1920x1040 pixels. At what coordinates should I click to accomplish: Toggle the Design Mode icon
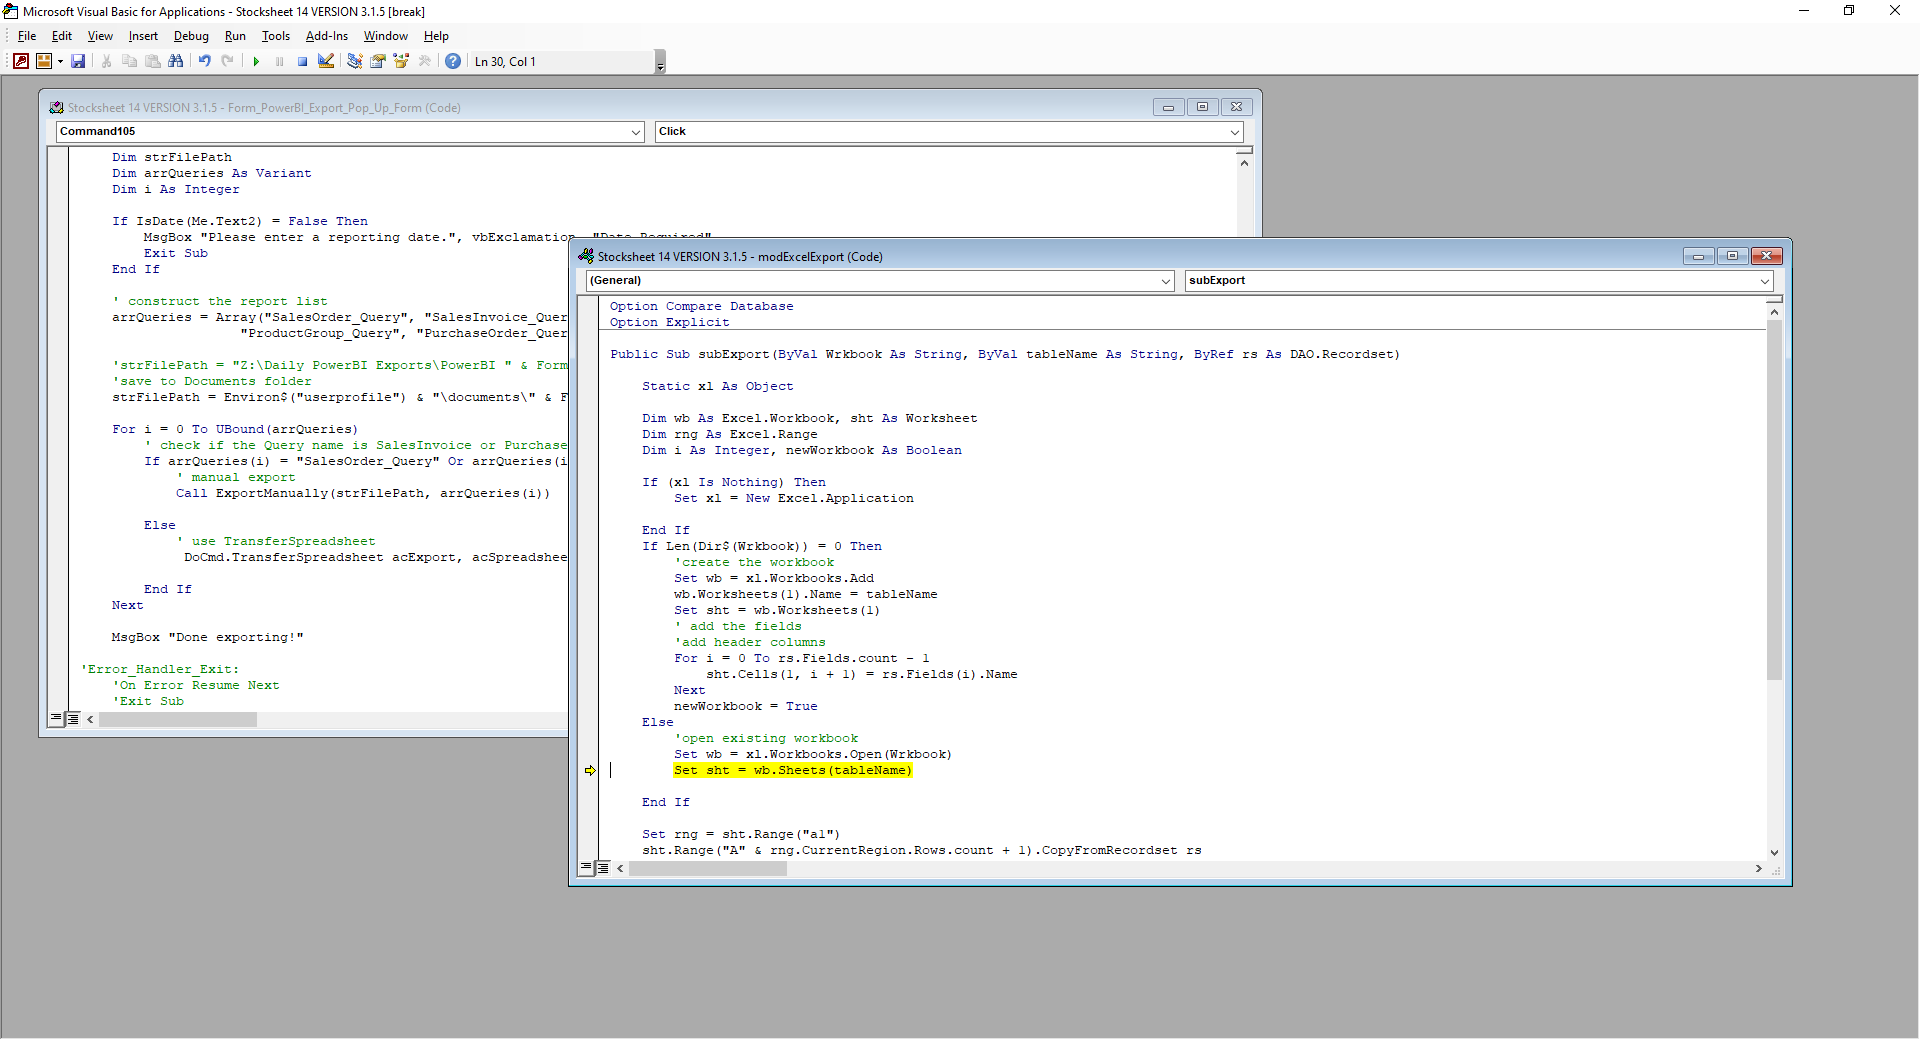coord(326,61)
